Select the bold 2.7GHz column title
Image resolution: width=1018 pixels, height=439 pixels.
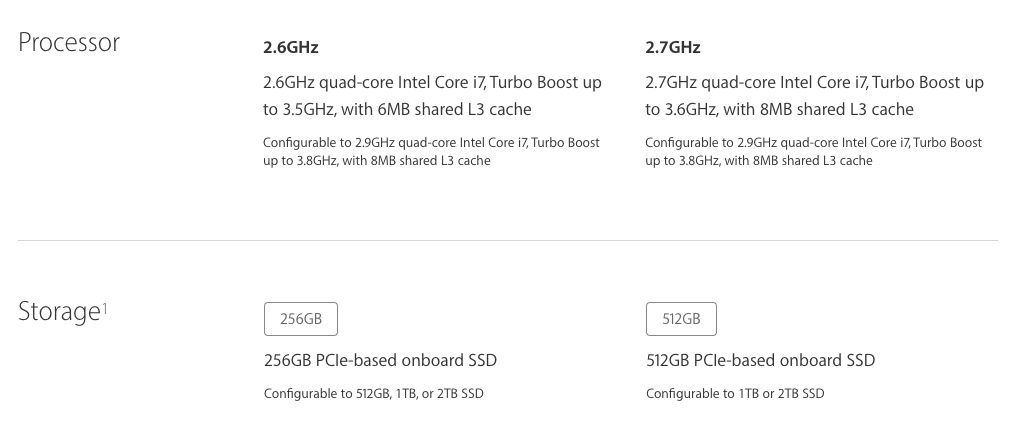click(673, 47)
